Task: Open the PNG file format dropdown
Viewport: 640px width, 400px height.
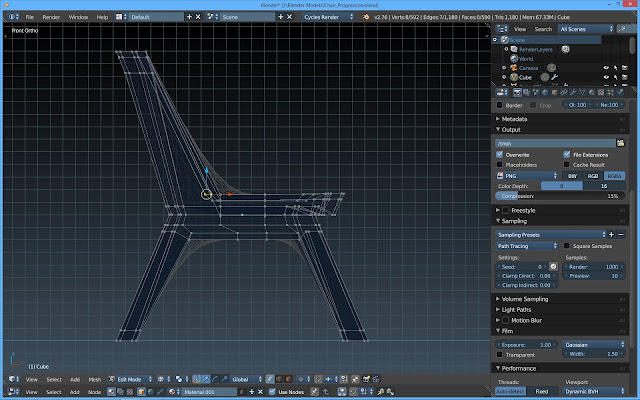Action: [x=527, y=176]
